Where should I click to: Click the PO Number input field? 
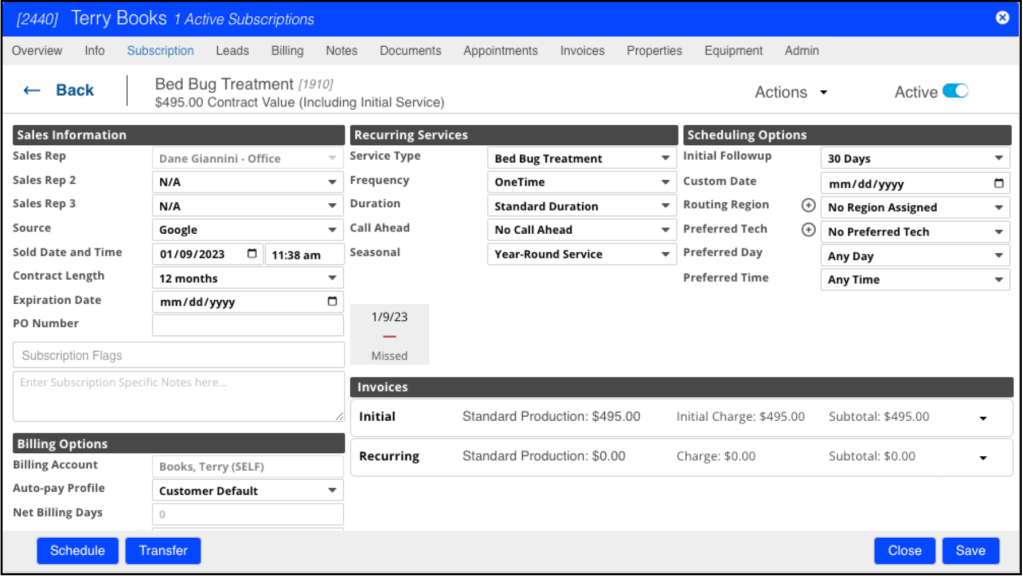click(248, 325)
